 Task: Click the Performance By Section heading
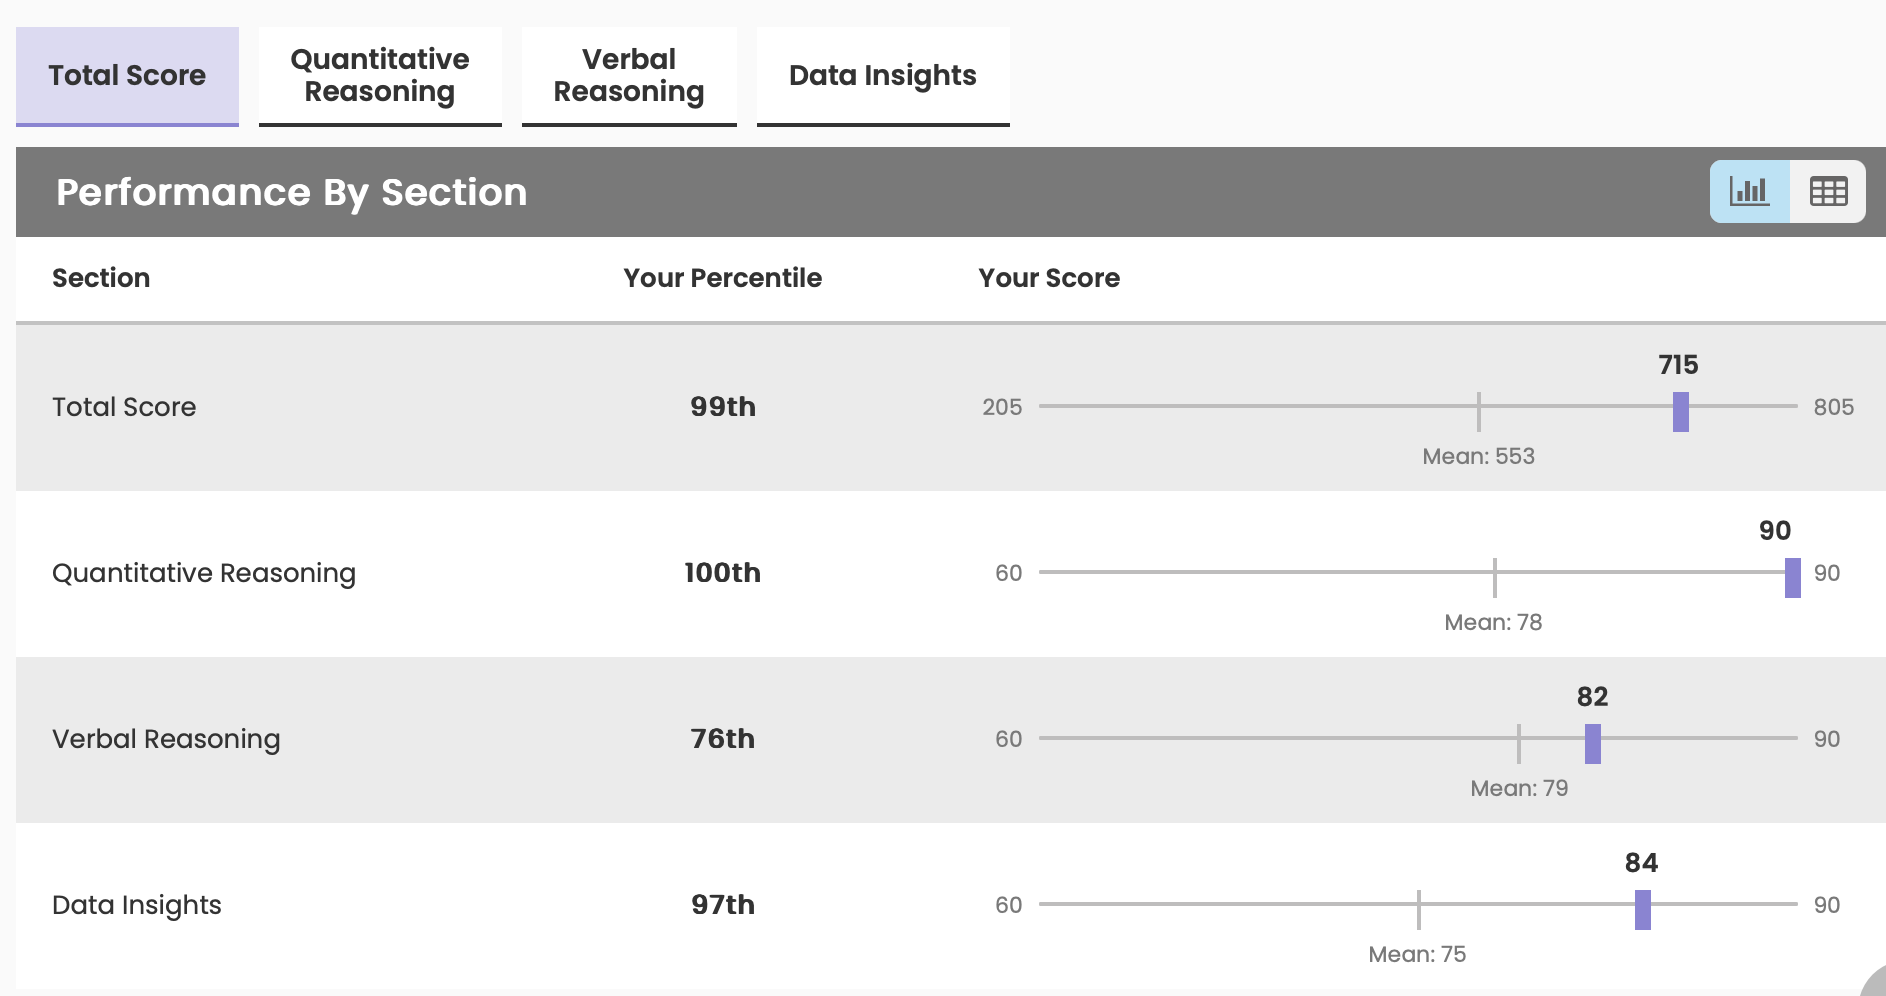click(x=291, y=191)
